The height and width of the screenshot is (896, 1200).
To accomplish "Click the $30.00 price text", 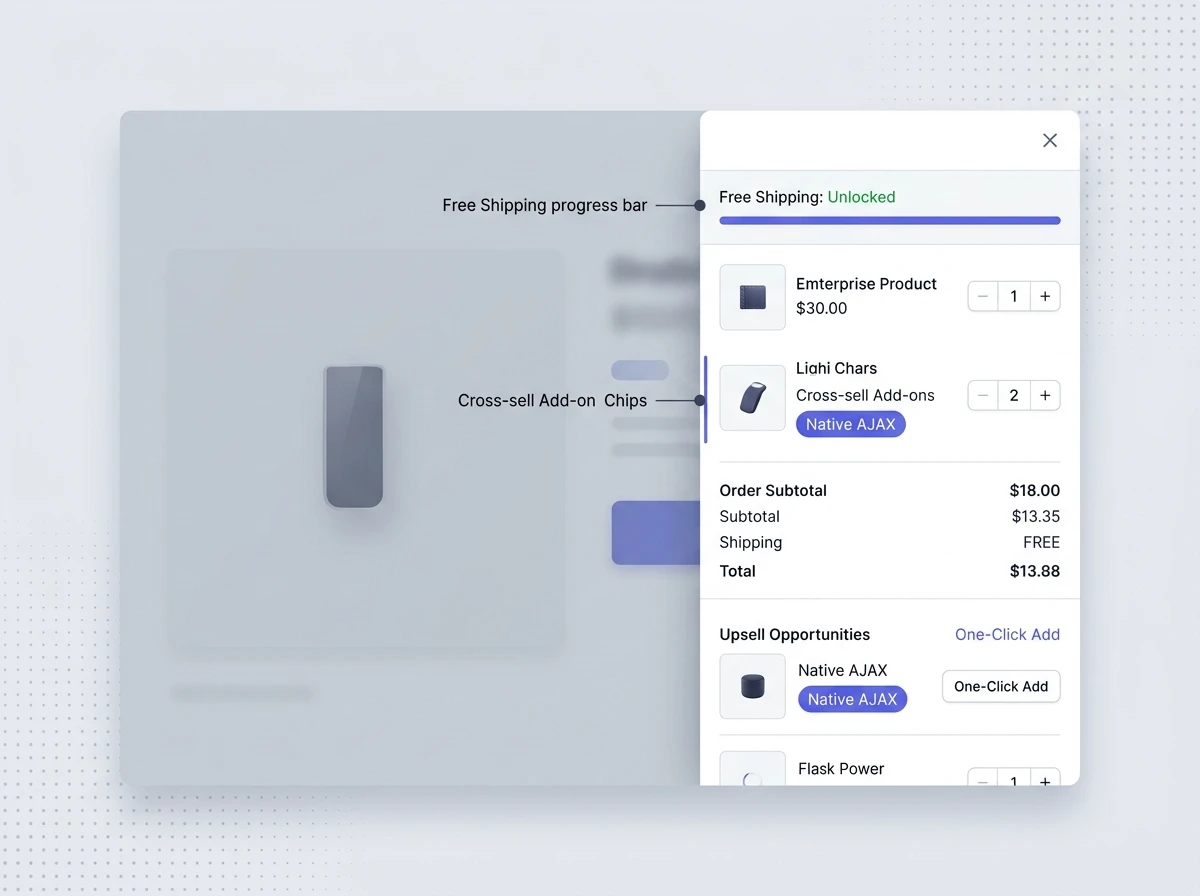I will click(x=821, y=309).
